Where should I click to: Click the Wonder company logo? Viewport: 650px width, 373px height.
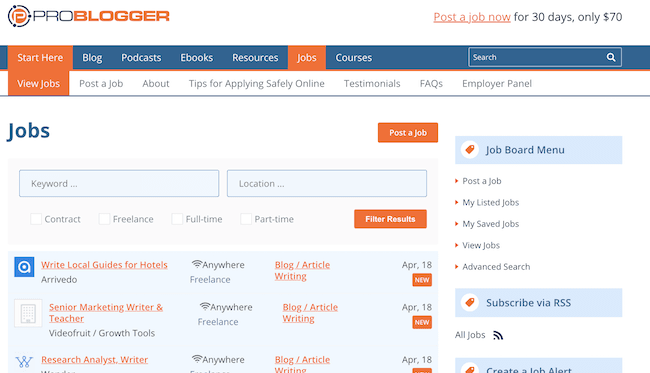point(24,362)
